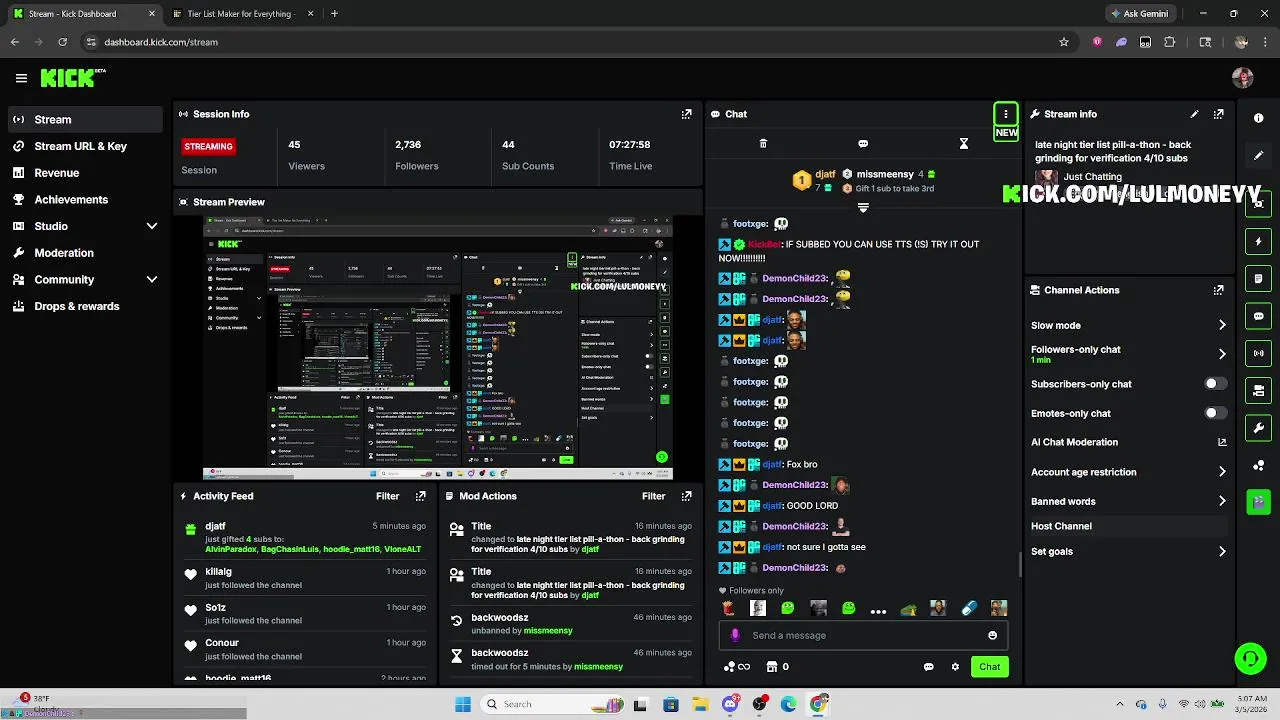Screen dimensions: 1280x720
Task: Click the document icon in right sidebar
Action: 1258,279
